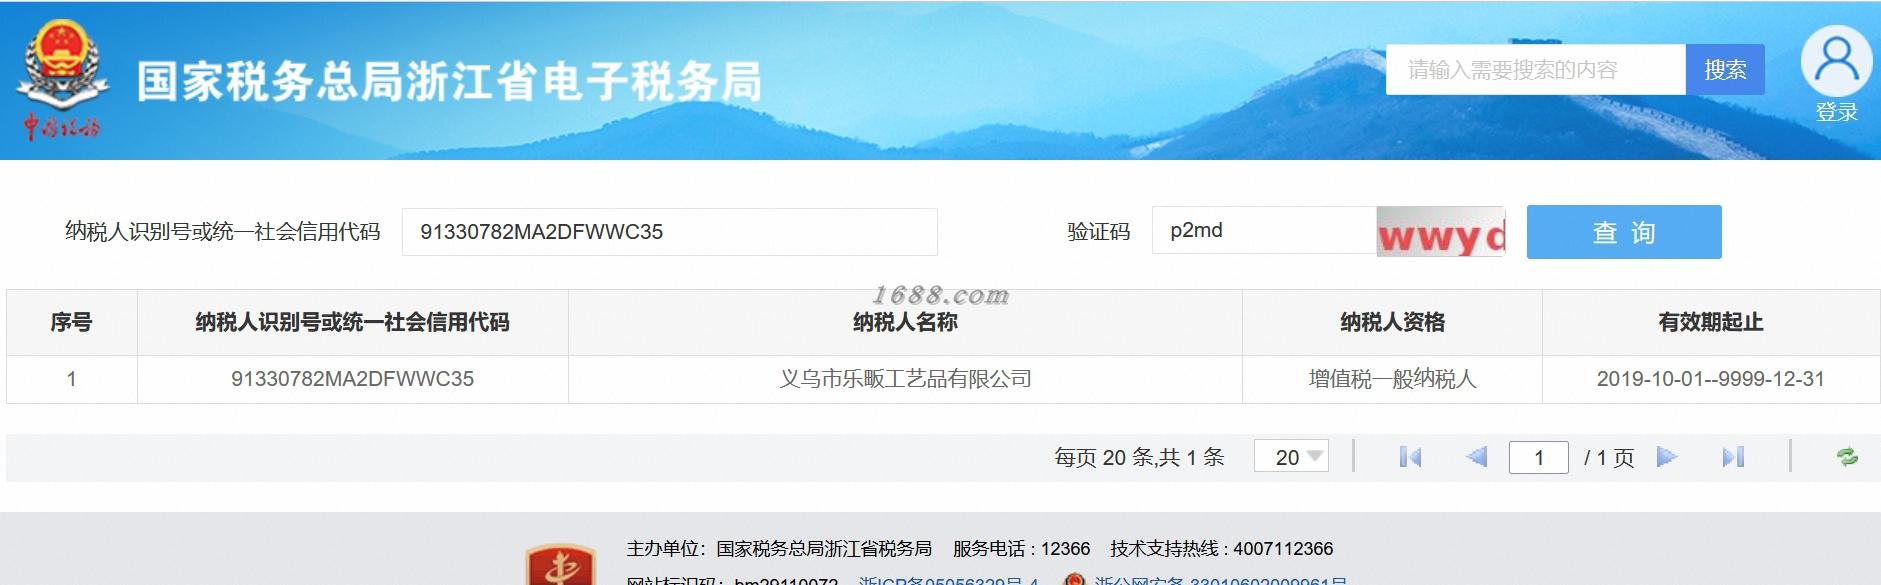The height and width of the screenshot is (585, 1881).
Task: Select the 义乌市乐畈工艺品有限公司 cell
Action: click(905, 379)
